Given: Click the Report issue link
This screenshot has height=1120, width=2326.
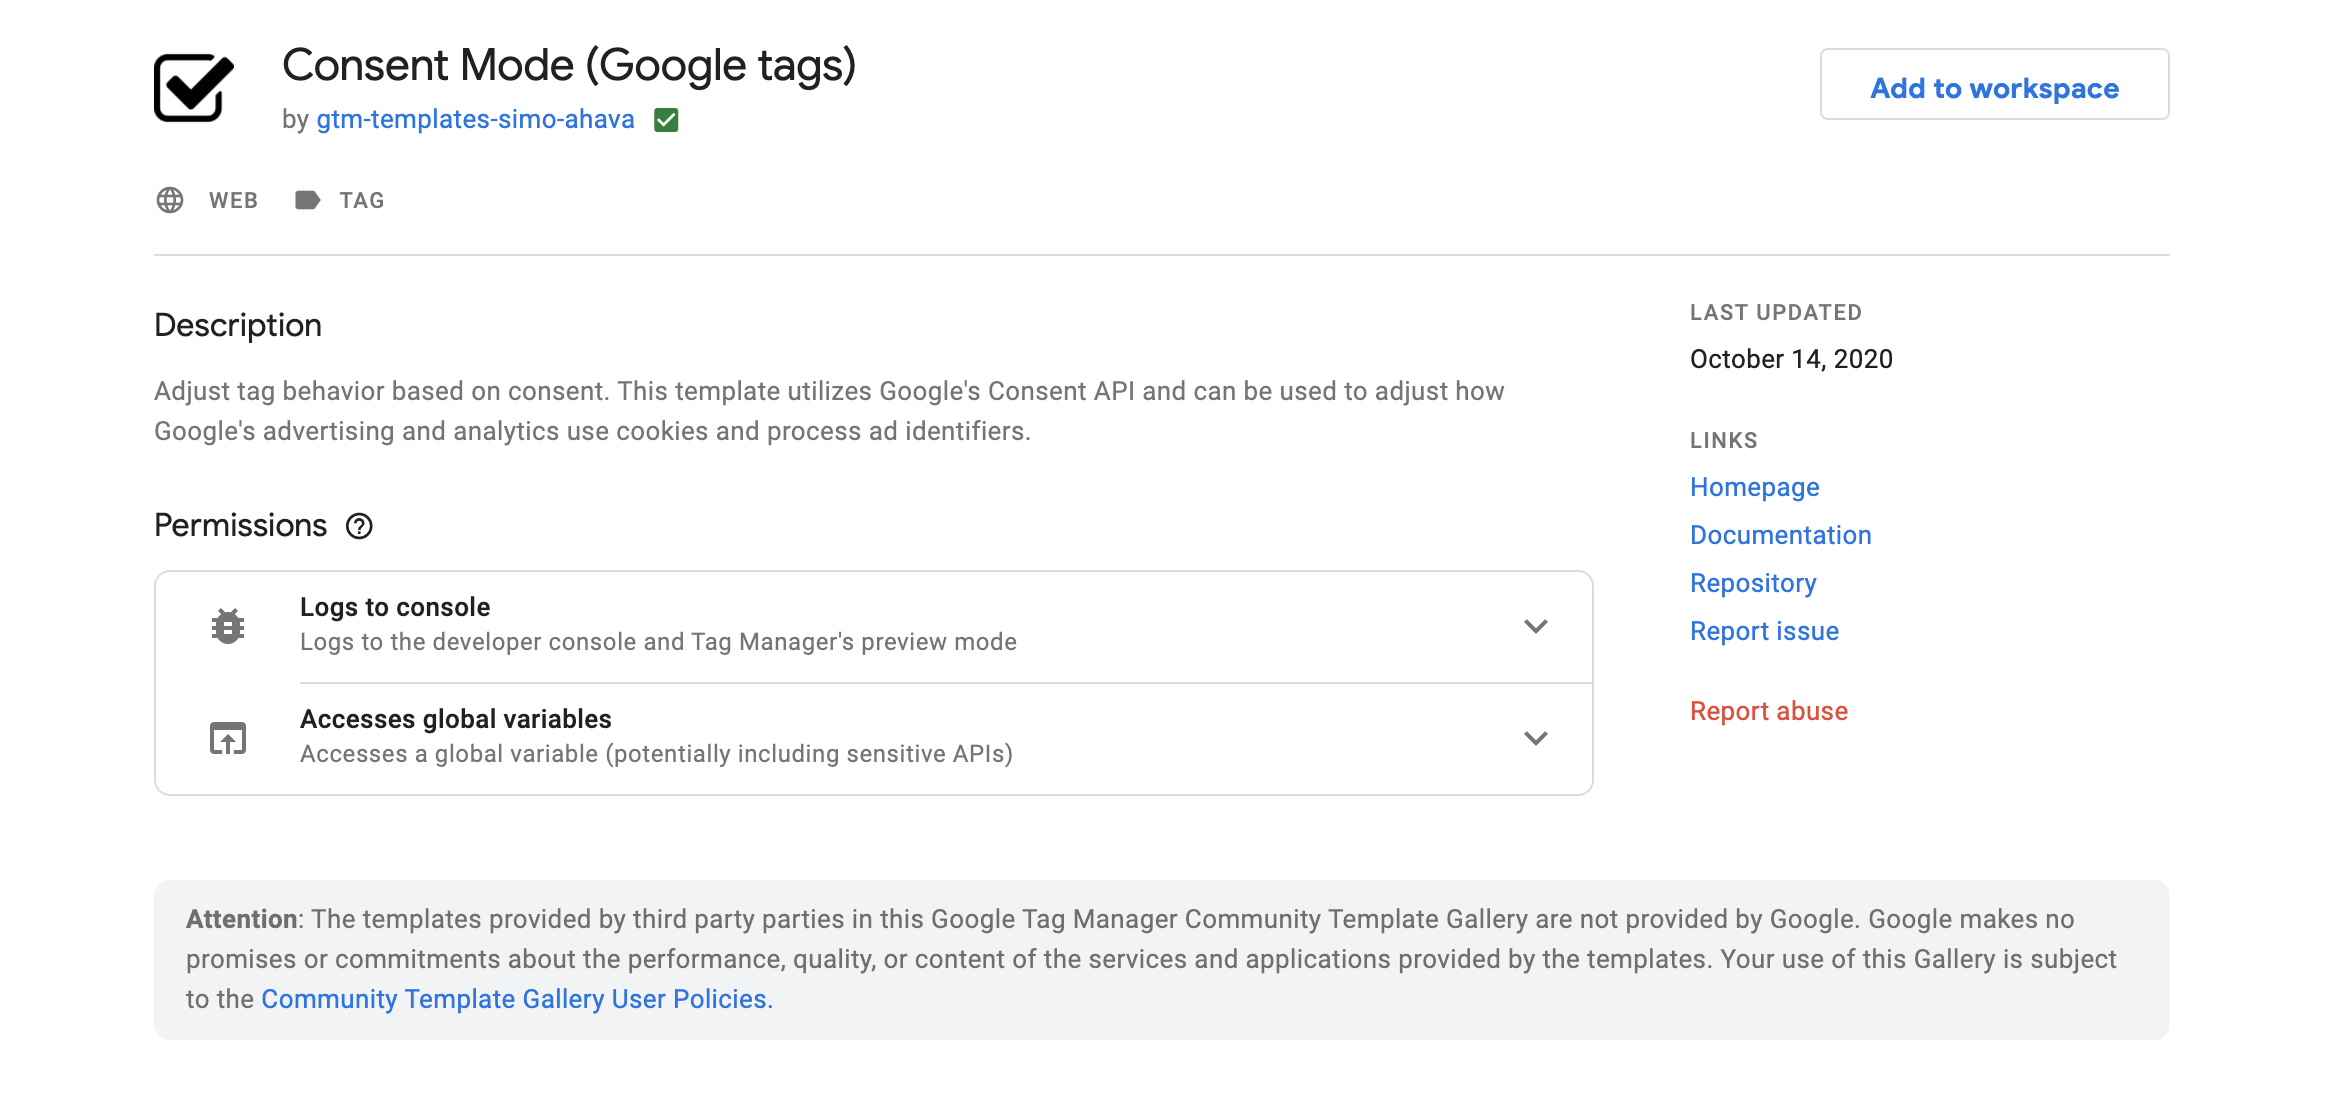Looking at the screenshot, I should pos(1765,631).
